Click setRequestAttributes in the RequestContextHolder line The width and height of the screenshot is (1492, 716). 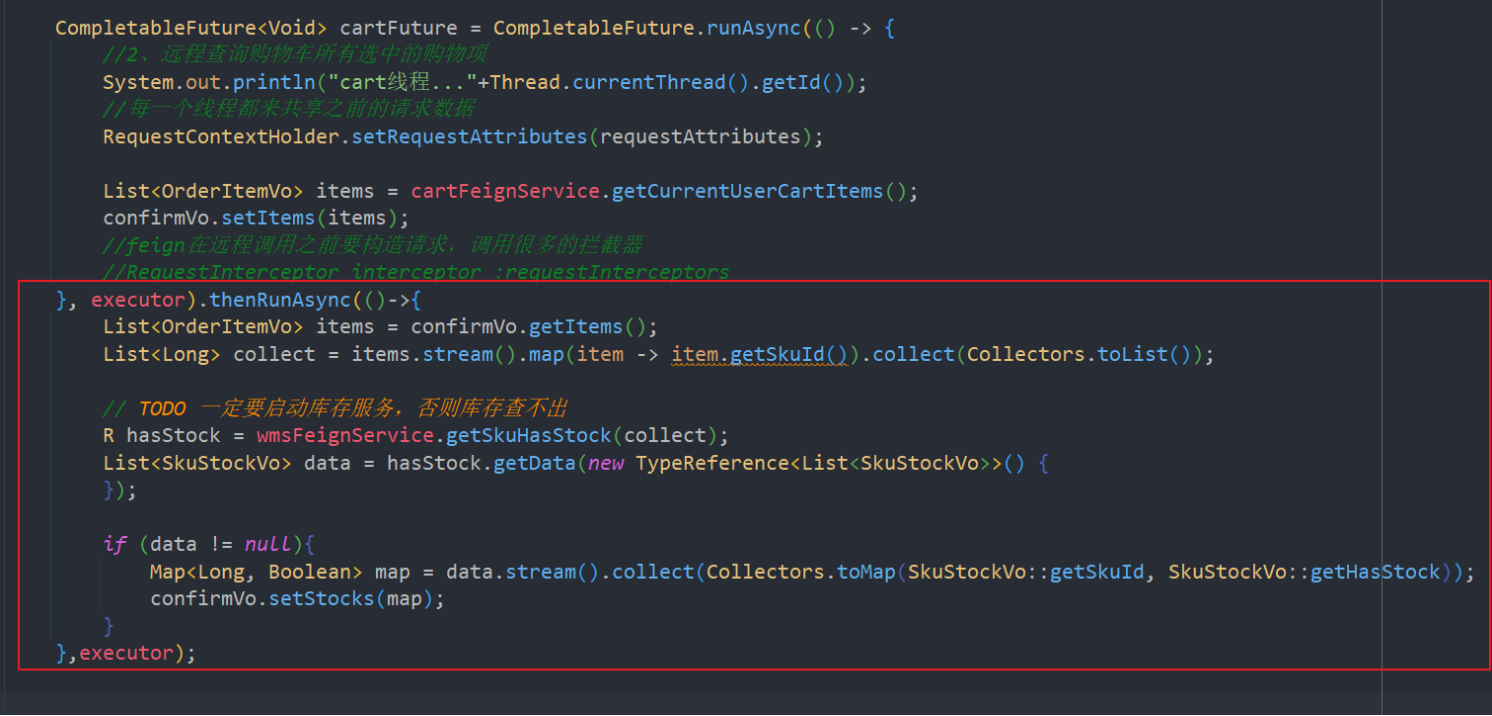(x=469, y=136)
